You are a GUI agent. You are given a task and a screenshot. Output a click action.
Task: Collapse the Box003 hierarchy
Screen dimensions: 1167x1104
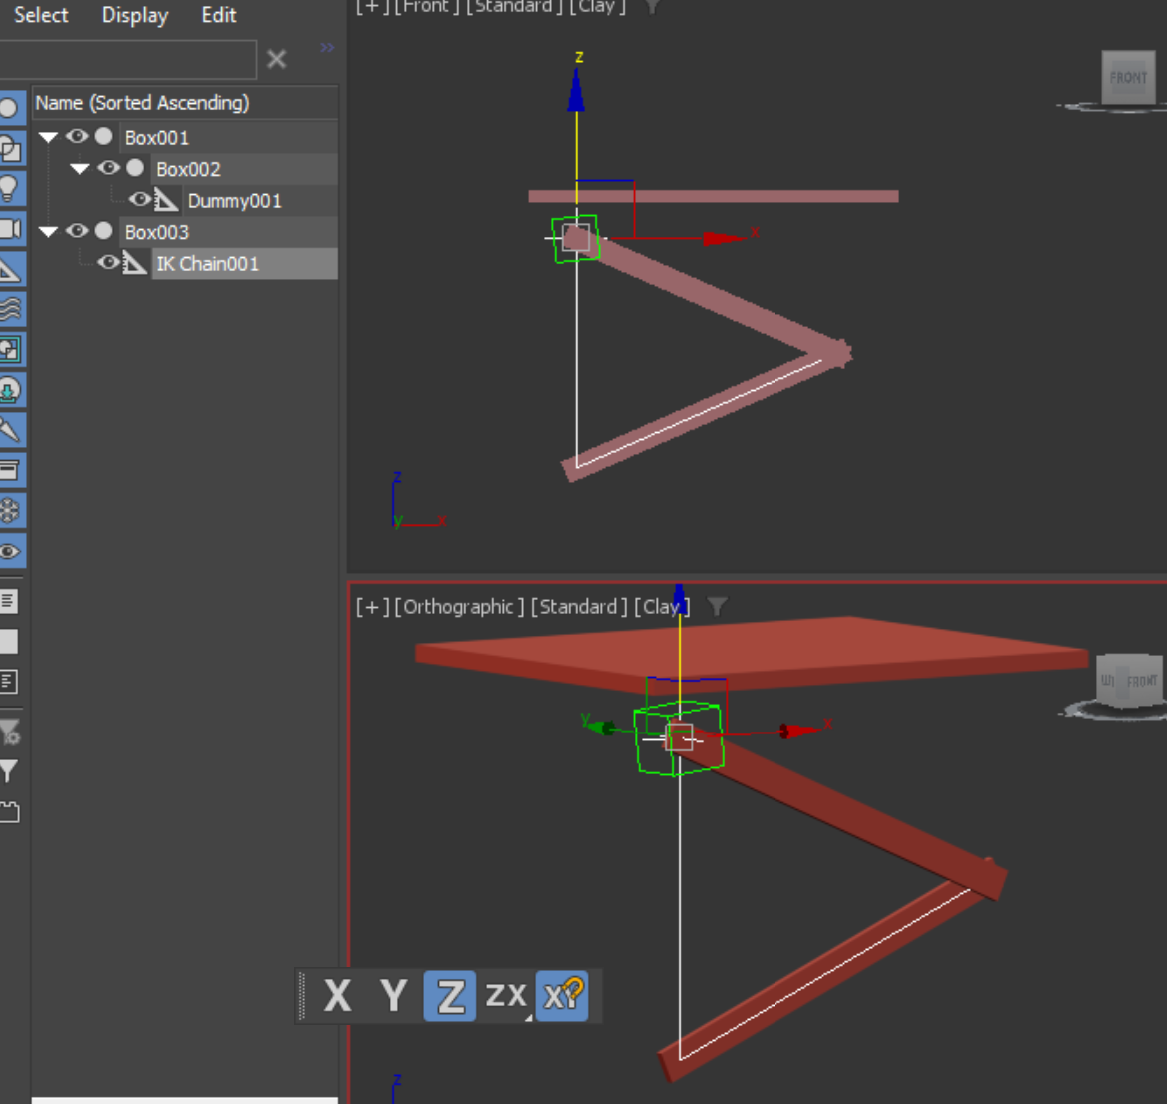coord(48,232)
